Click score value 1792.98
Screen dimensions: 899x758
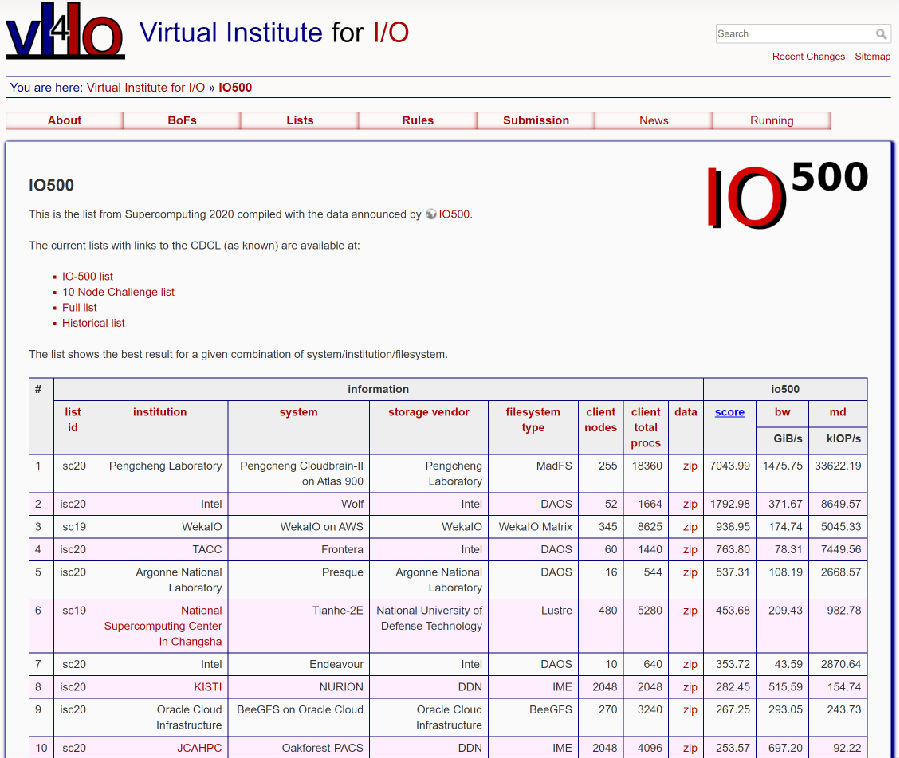(730, 504)
